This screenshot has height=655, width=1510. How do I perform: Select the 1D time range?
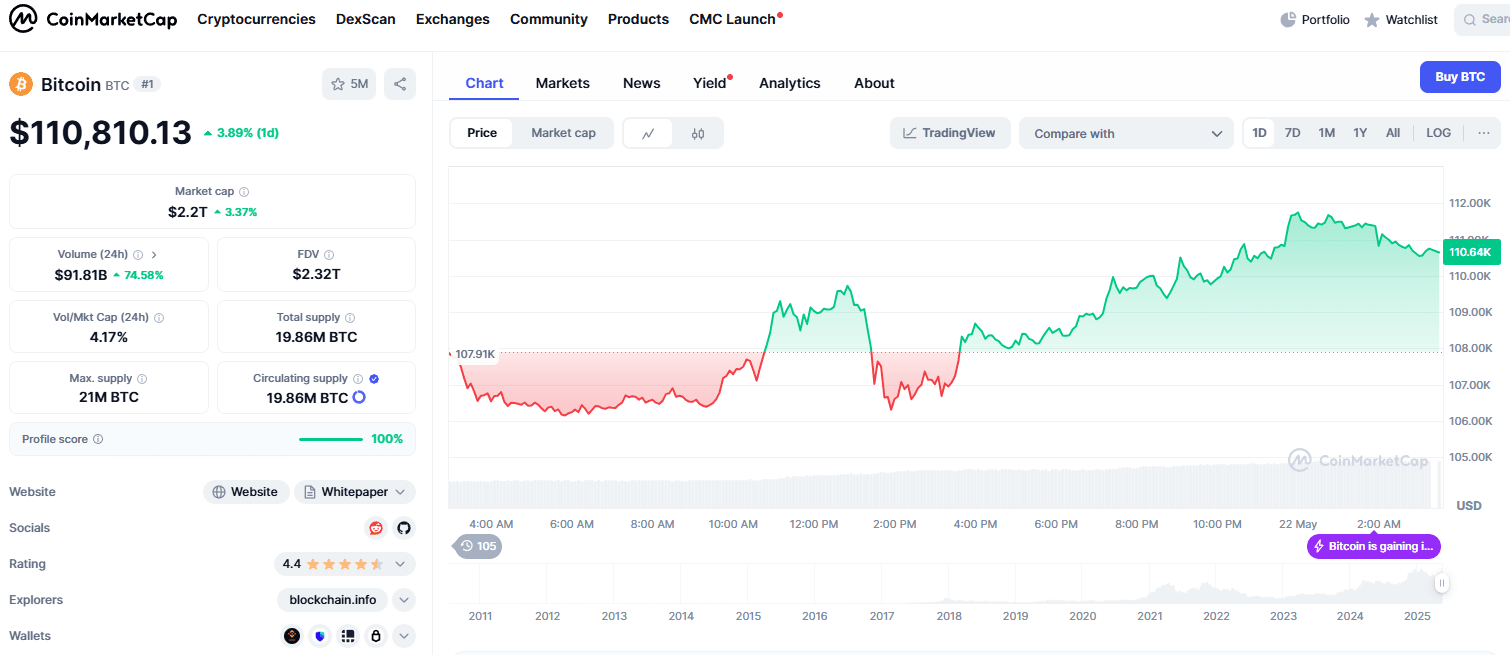(1260, 133)
